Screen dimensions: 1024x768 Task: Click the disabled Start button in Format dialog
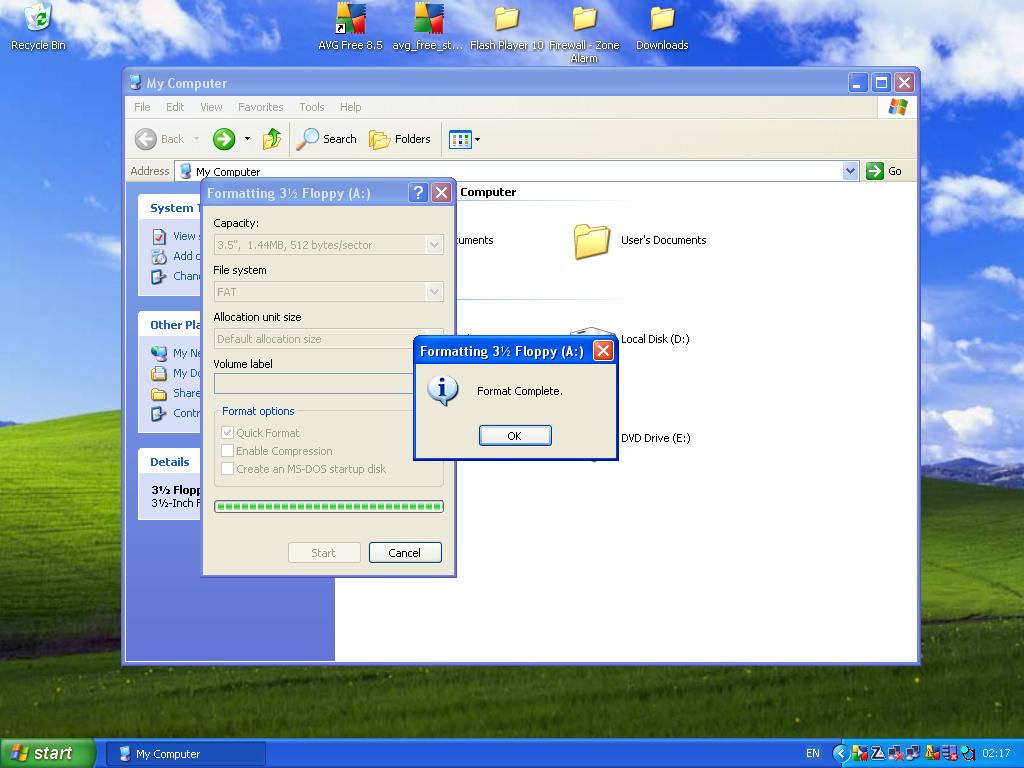(x=324, y=552)
